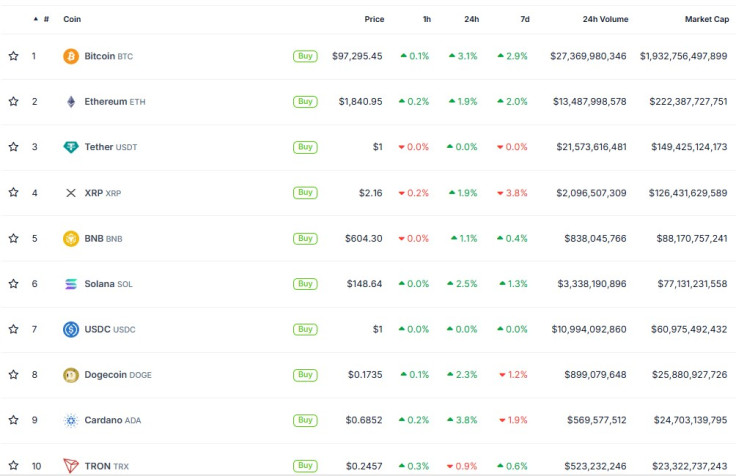Select 24h volume $13,487,998,578

tap(590, 102)
